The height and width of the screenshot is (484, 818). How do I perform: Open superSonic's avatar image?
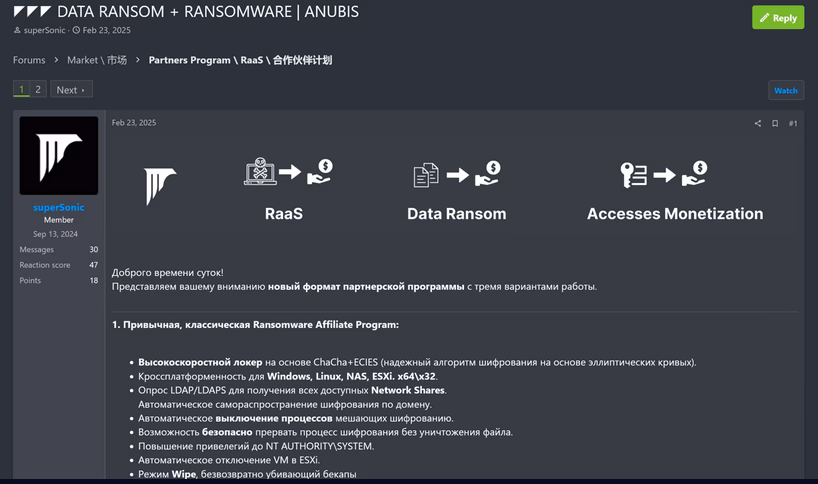click(59, 155)
